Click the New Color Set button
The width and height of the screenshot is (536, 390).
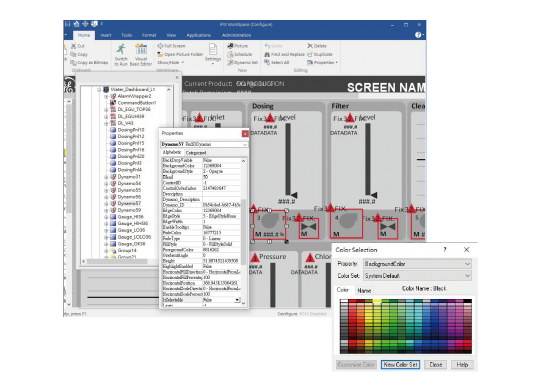pos(400,365)
